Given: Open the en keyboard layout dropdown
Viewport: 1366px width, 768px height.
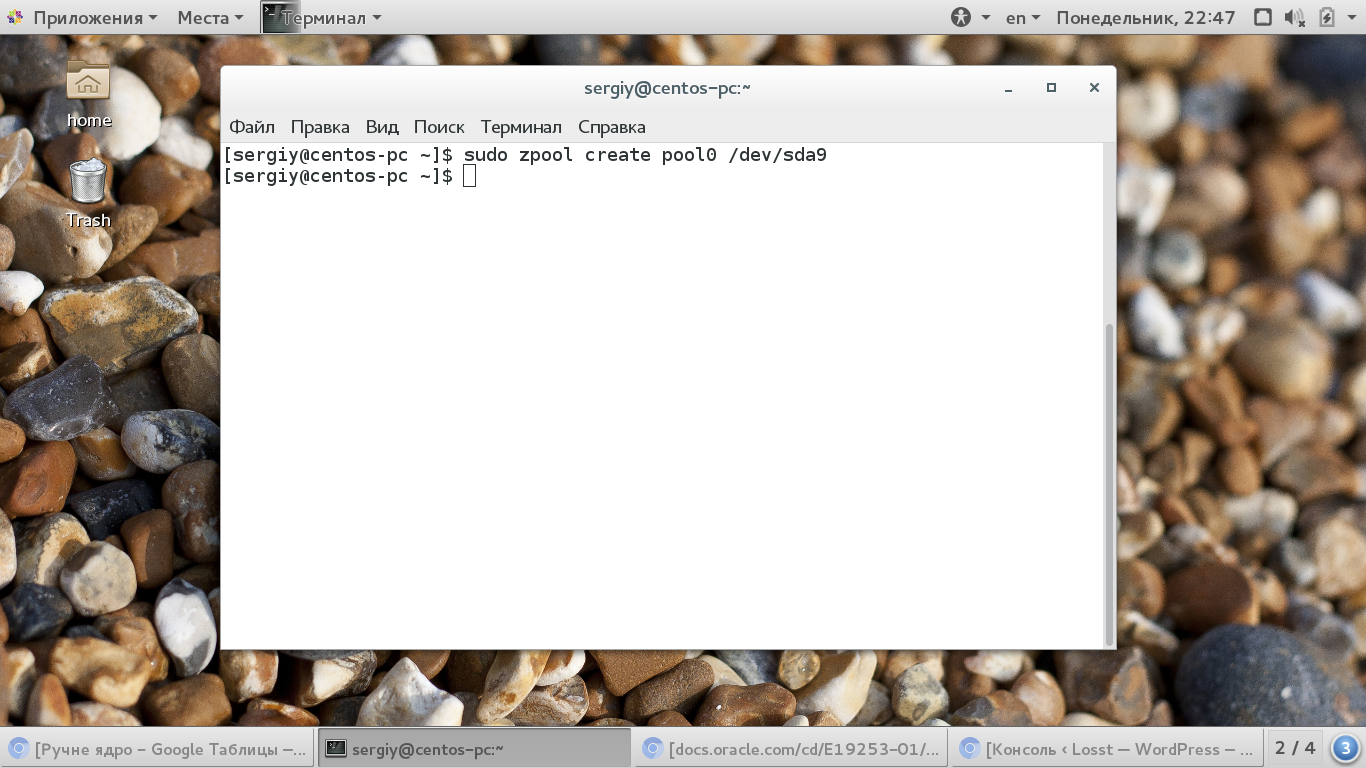Looking at the screenshot, I should [x=1022, y=17].
